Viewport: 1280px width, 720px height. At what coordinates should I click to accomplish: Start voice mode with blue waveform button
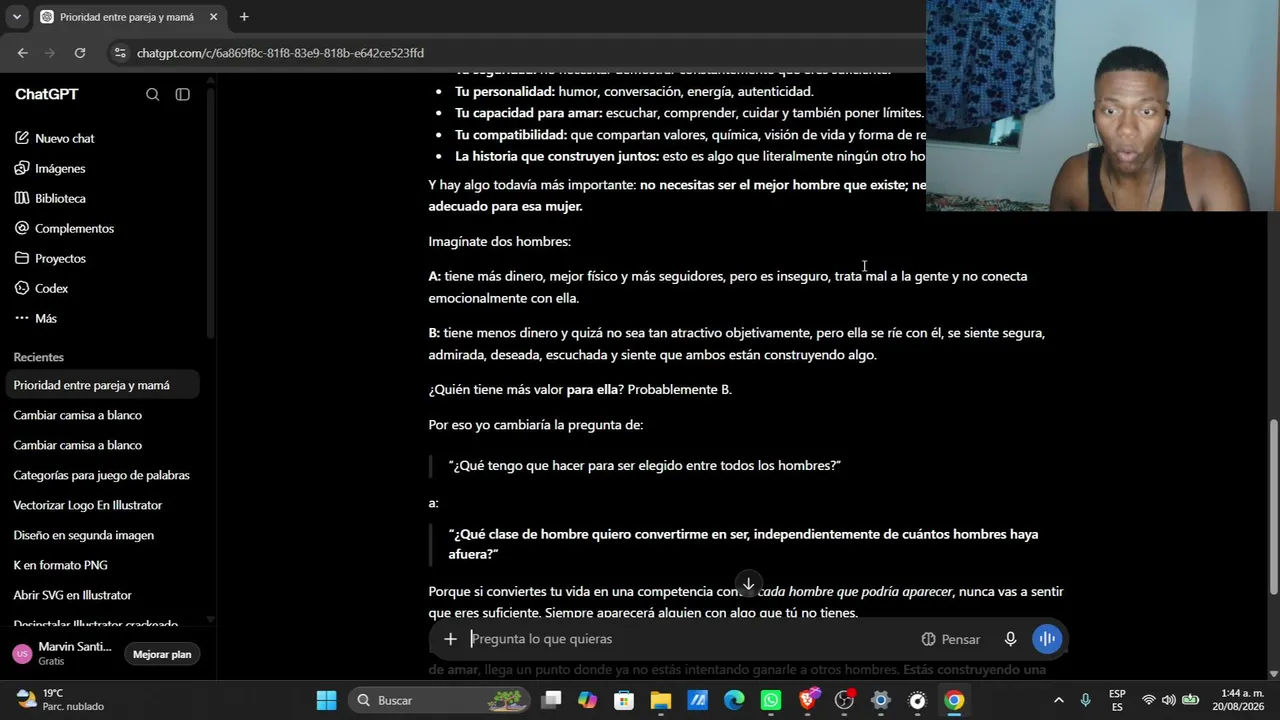(x=1047, y=639)
